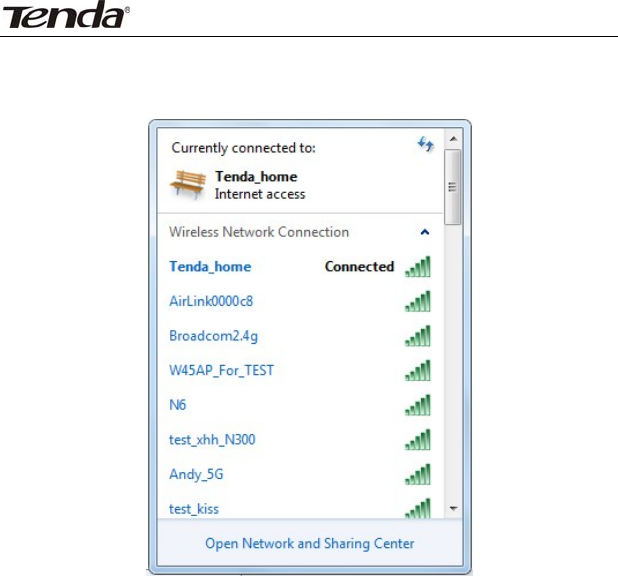Click the Tenda logo in header
The image size is (618, 576).
coord(66,15)
